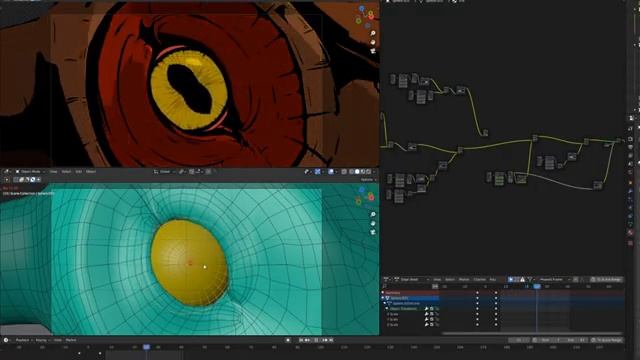The width and height of the screenshot is (640, 360).
Task: Switch to solid viewport shading
Action: tap(357, 171)
